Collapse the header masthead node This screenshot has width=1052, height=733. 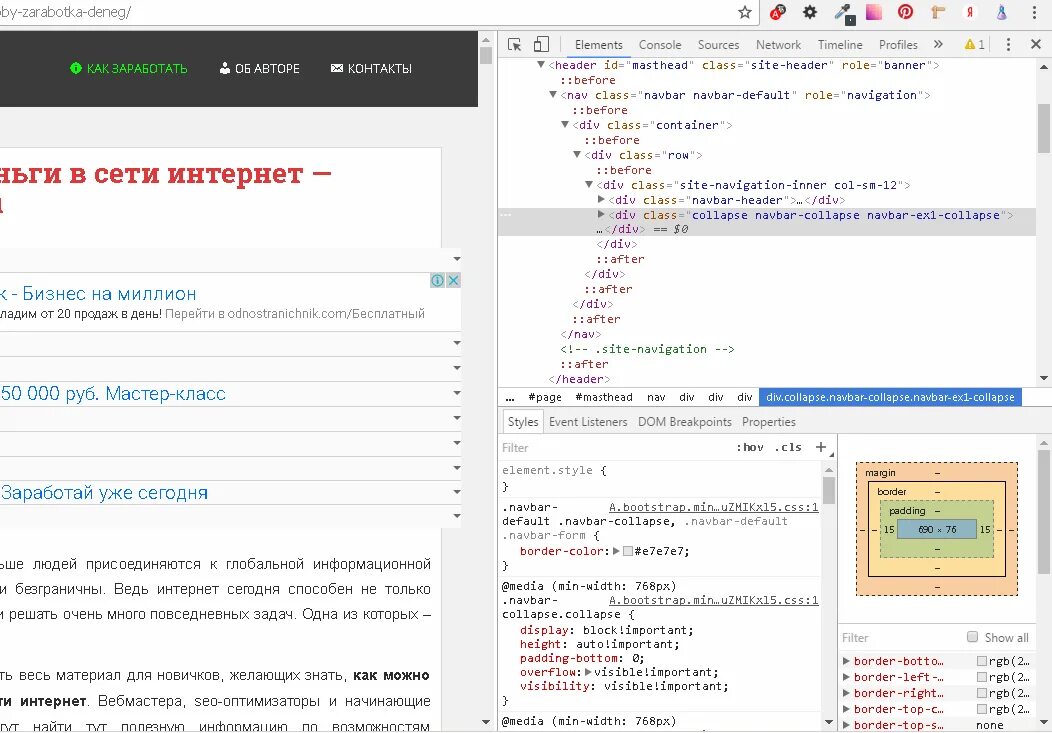tap(541, 65)
